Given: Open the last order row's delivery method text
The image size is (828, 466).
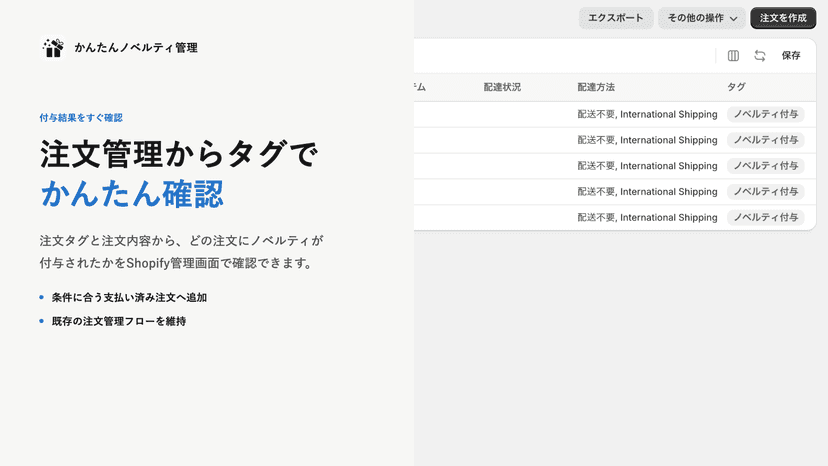Looking at the screenshot, I should (647, 218).
